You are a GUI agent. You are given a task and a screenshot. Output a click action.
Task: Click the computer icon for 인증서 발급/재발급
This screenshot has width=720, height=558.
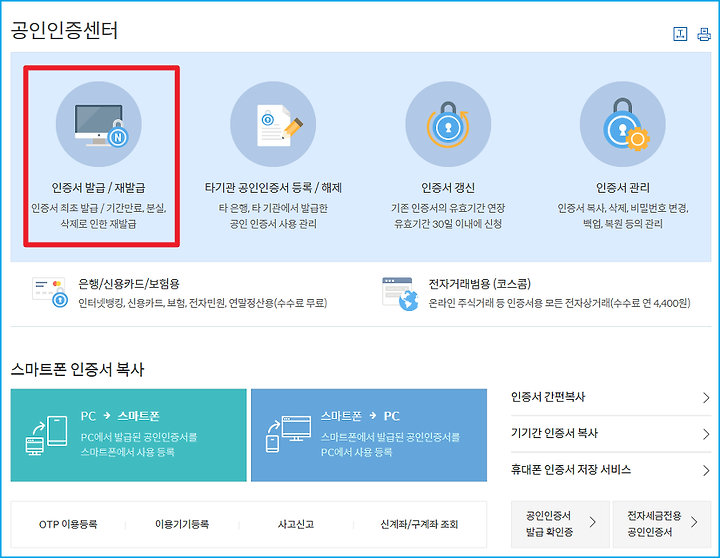tap(99, 124)
